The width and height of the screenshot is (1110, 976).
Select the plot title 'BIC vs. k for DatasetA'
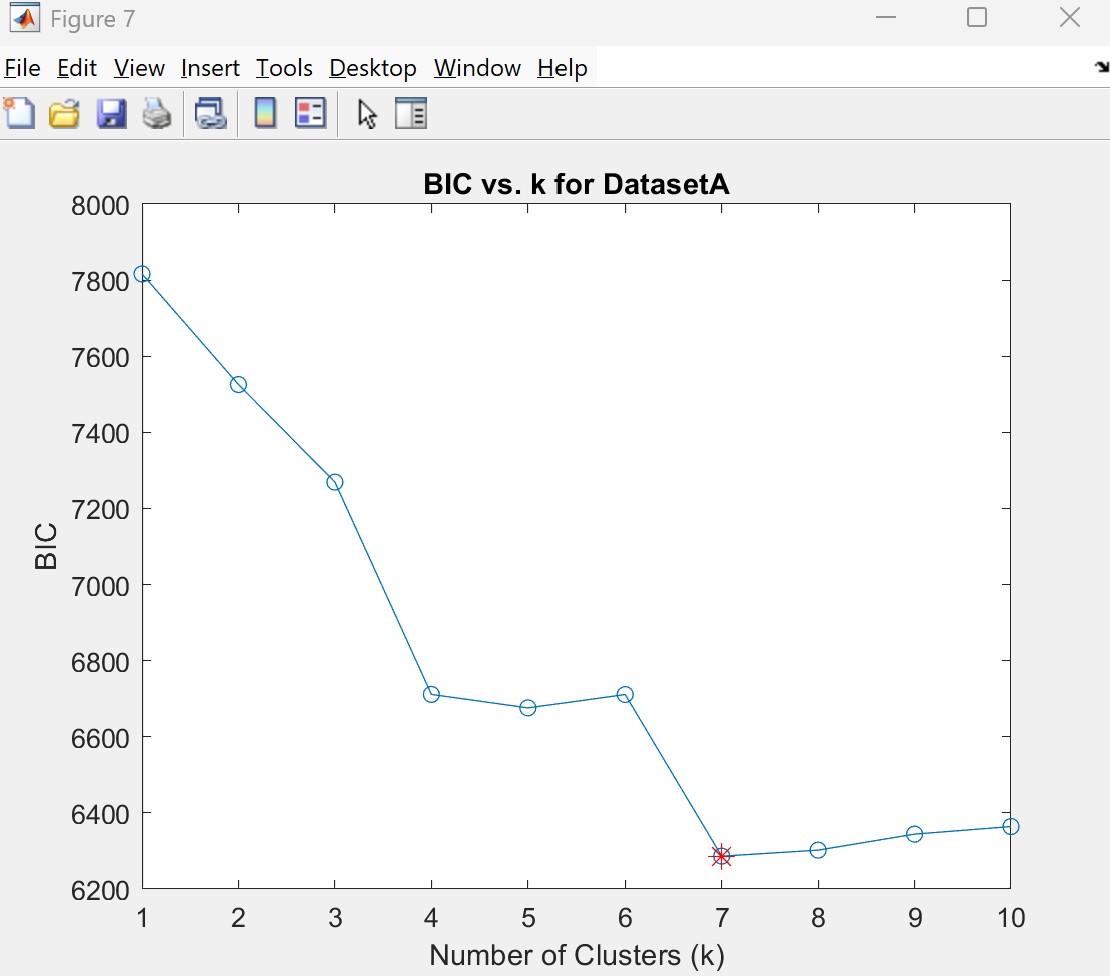tap(576, 184)
